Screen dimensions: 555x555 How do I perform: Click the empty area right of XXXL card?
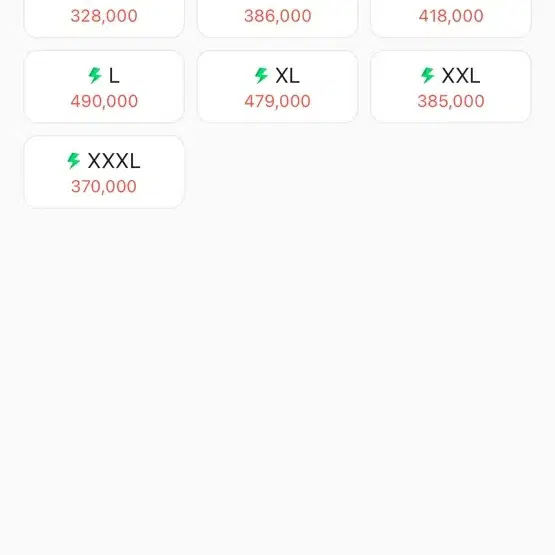[365, 172]
